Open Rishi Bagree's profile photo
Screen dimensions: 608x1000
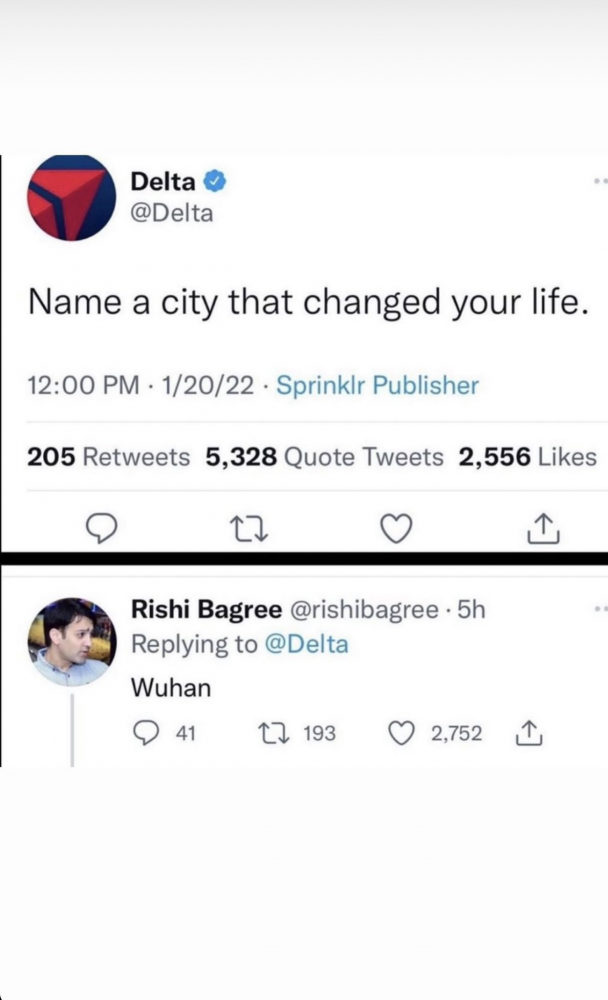71,641
